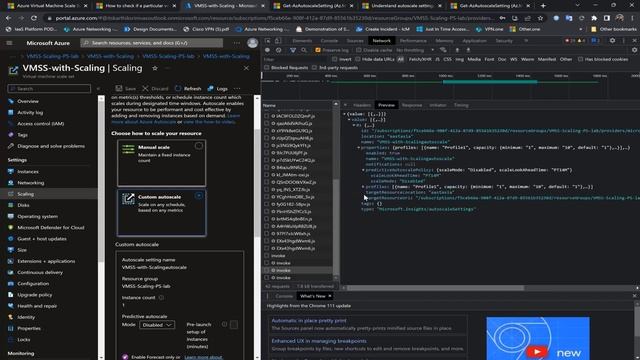This screenshot has width=640, height=360.
Task: Show more DevTools tabs with chevron
Action: pyautogui.click(x=526, y=41)
